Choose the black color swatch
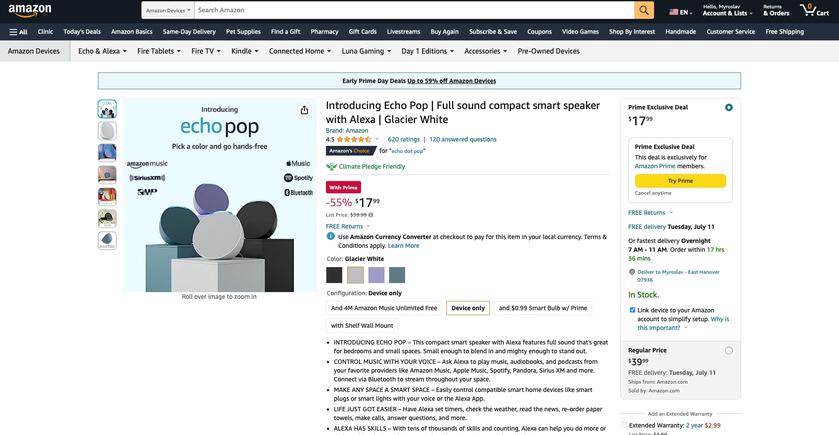 (x=334, y=275)
